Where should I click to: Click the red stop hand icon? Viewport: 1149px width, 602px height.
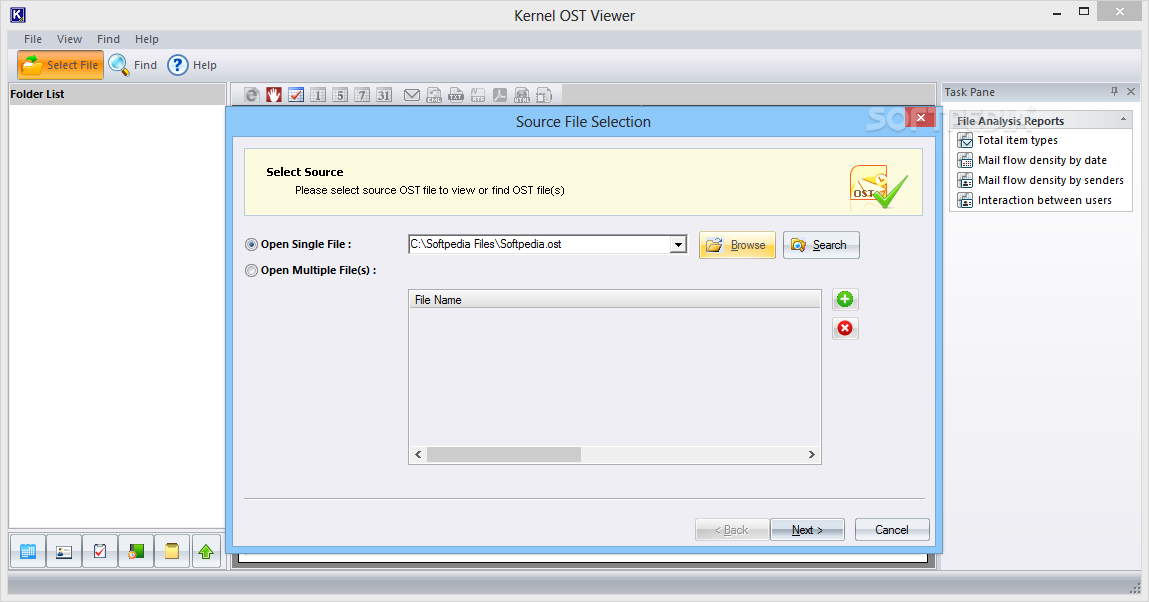point(273,94)
